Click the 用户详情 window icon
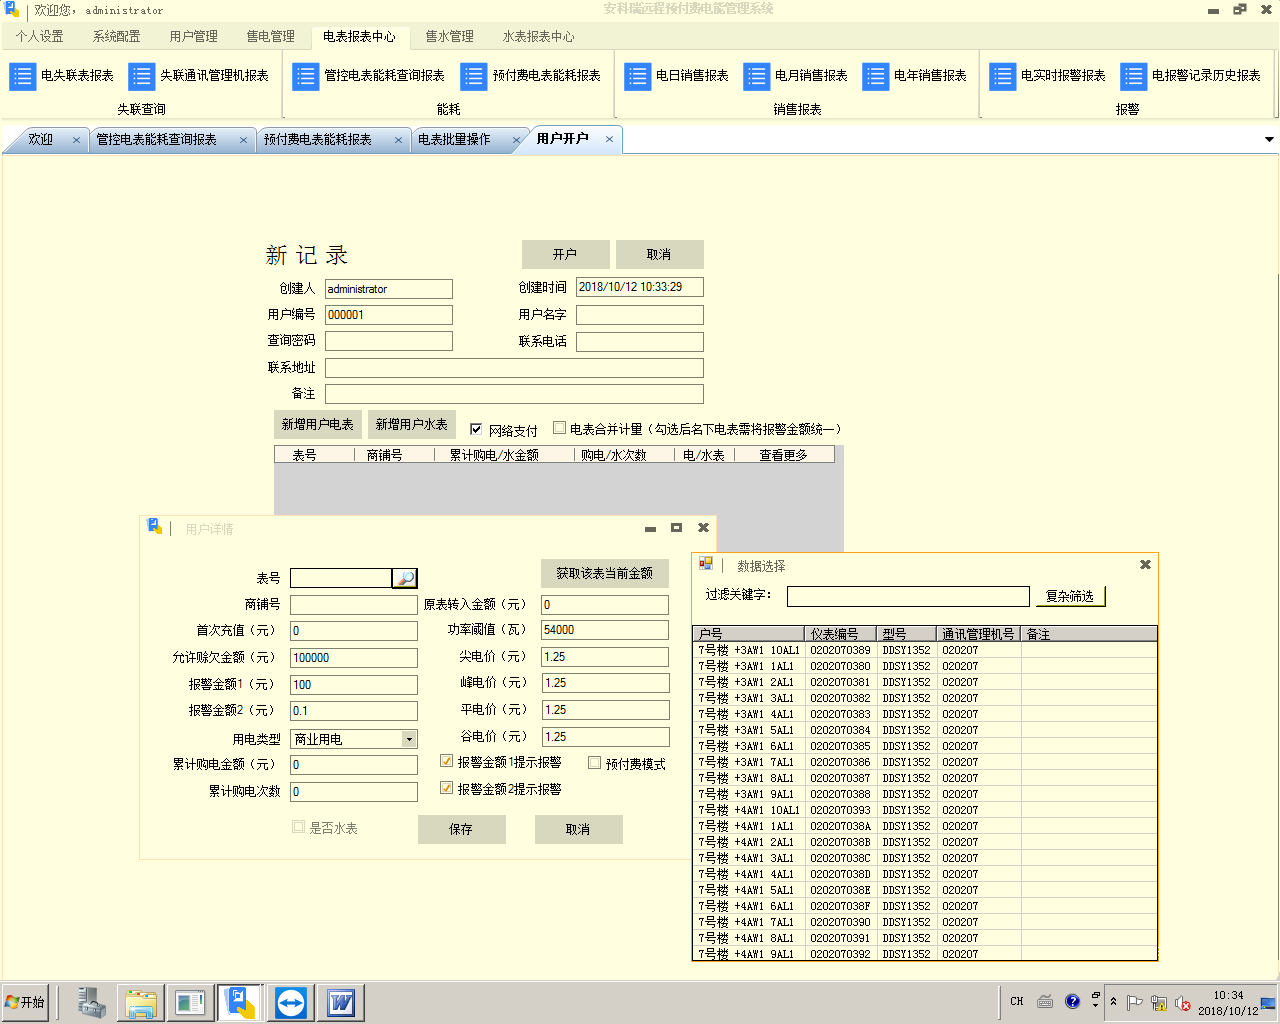Screen dimensions: 1280x1024 154,527
